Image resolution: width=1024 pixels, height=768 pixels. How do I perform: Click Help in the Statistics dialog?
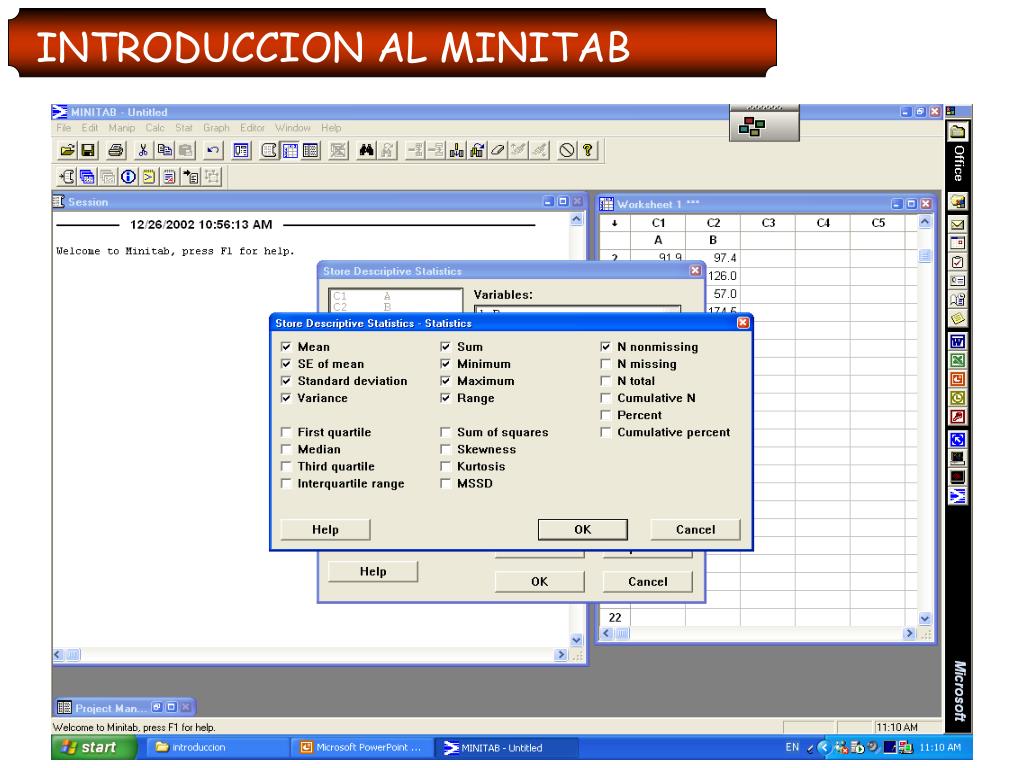(325, 530)
